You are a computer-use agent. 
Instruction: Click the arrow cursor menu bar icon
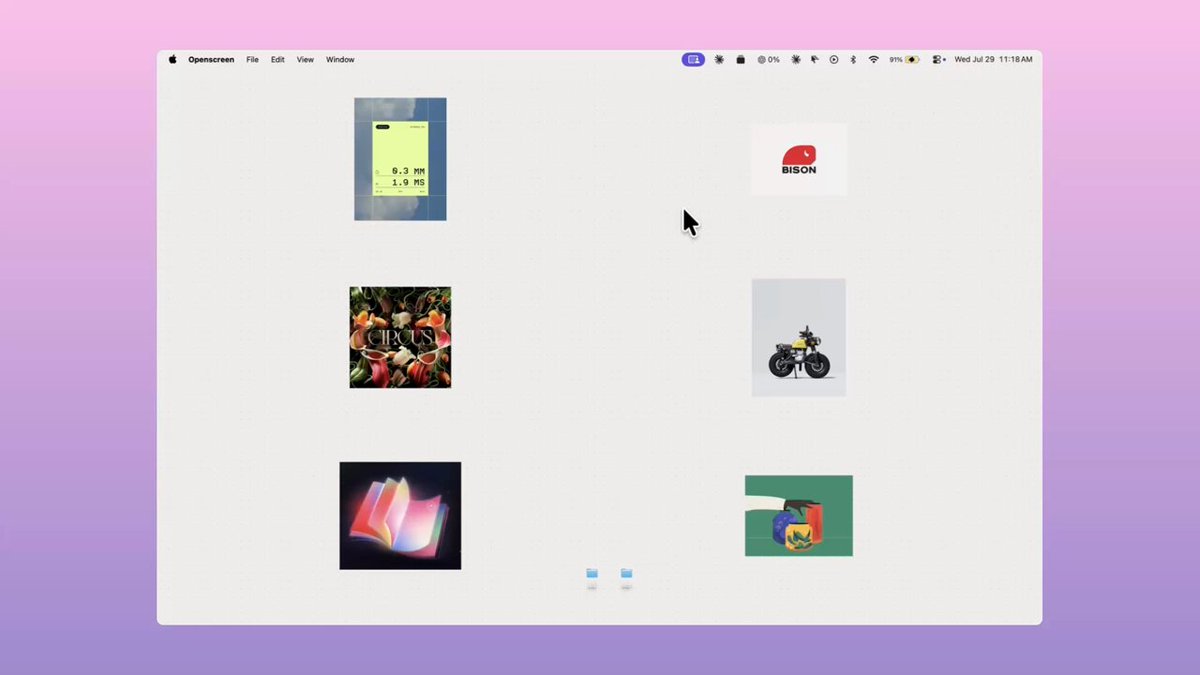[x=815, y=60]
